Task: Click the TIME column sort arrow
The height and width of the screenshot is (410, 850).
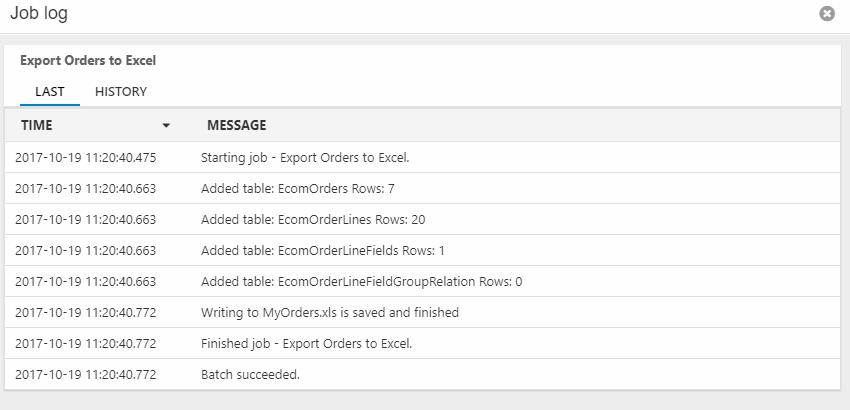Action: (166, 126)
